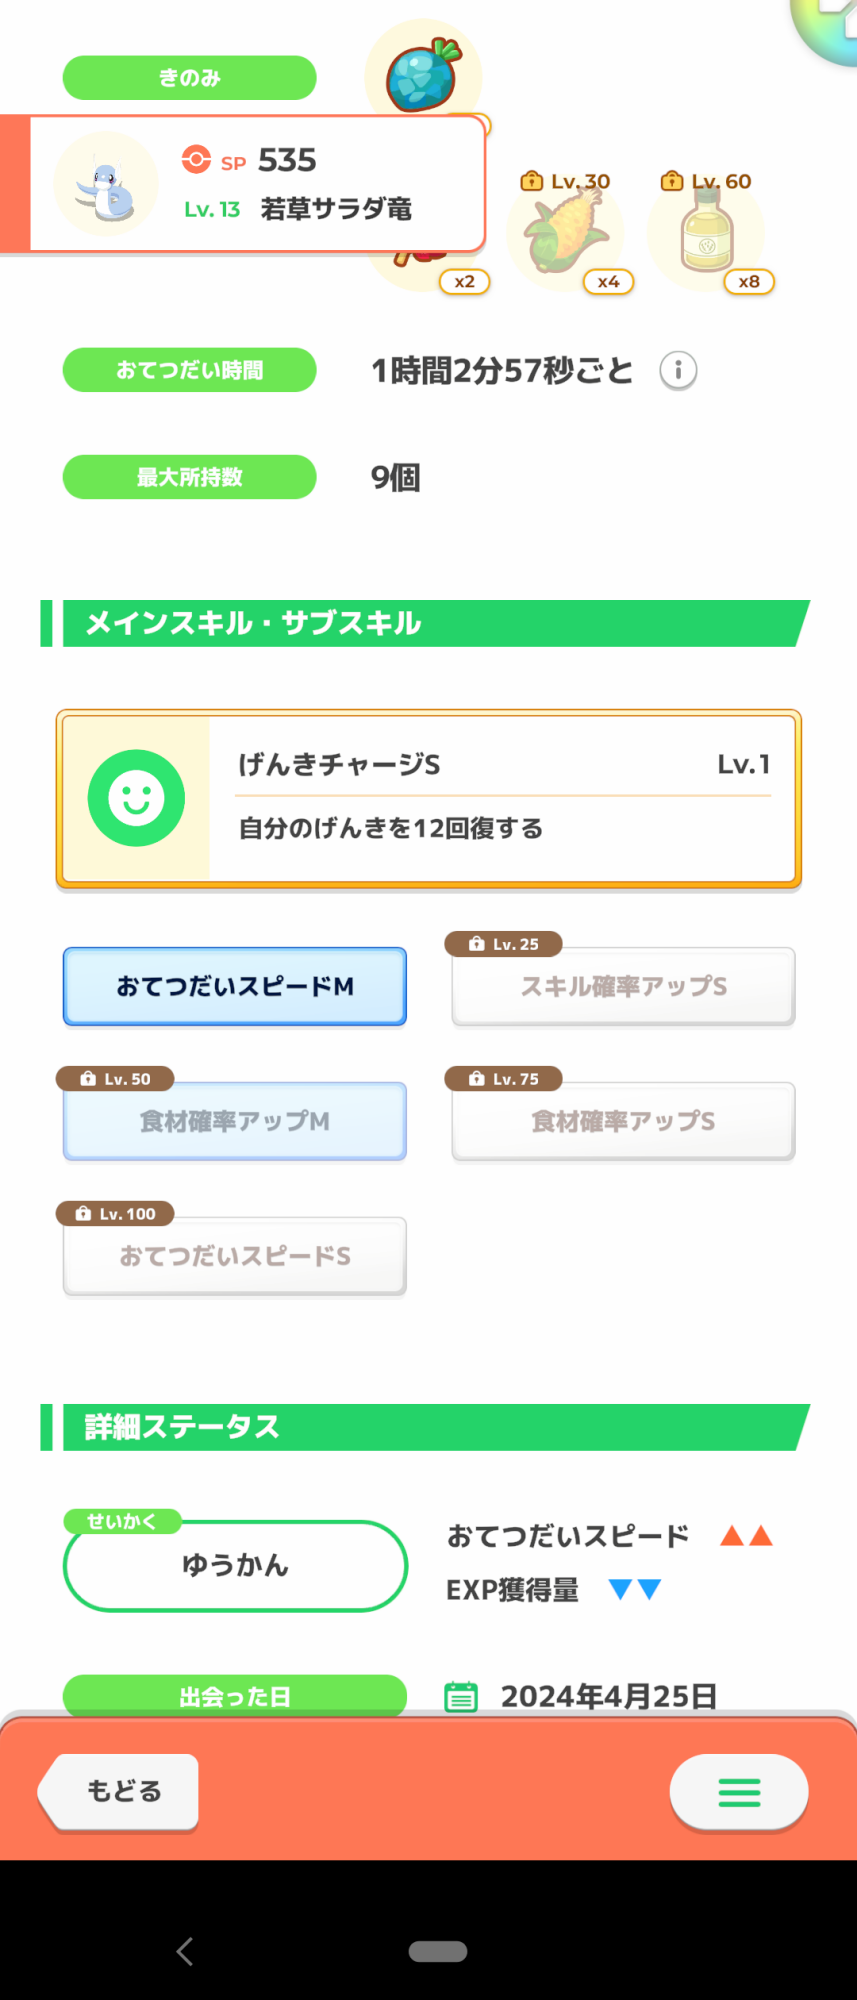This screenshot has width=857, height=2000.
Task: Tap the Dratini portrait thumbnail
Action: (x=106, y=184)
